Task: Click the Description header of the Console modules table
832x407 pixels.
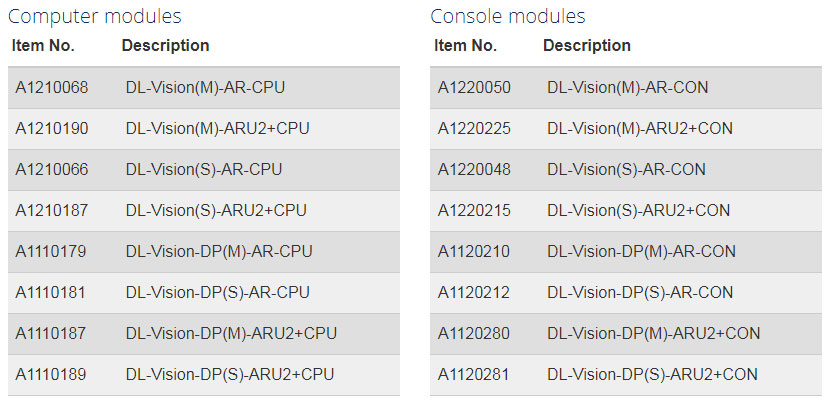Action: [x=587, y=46]
